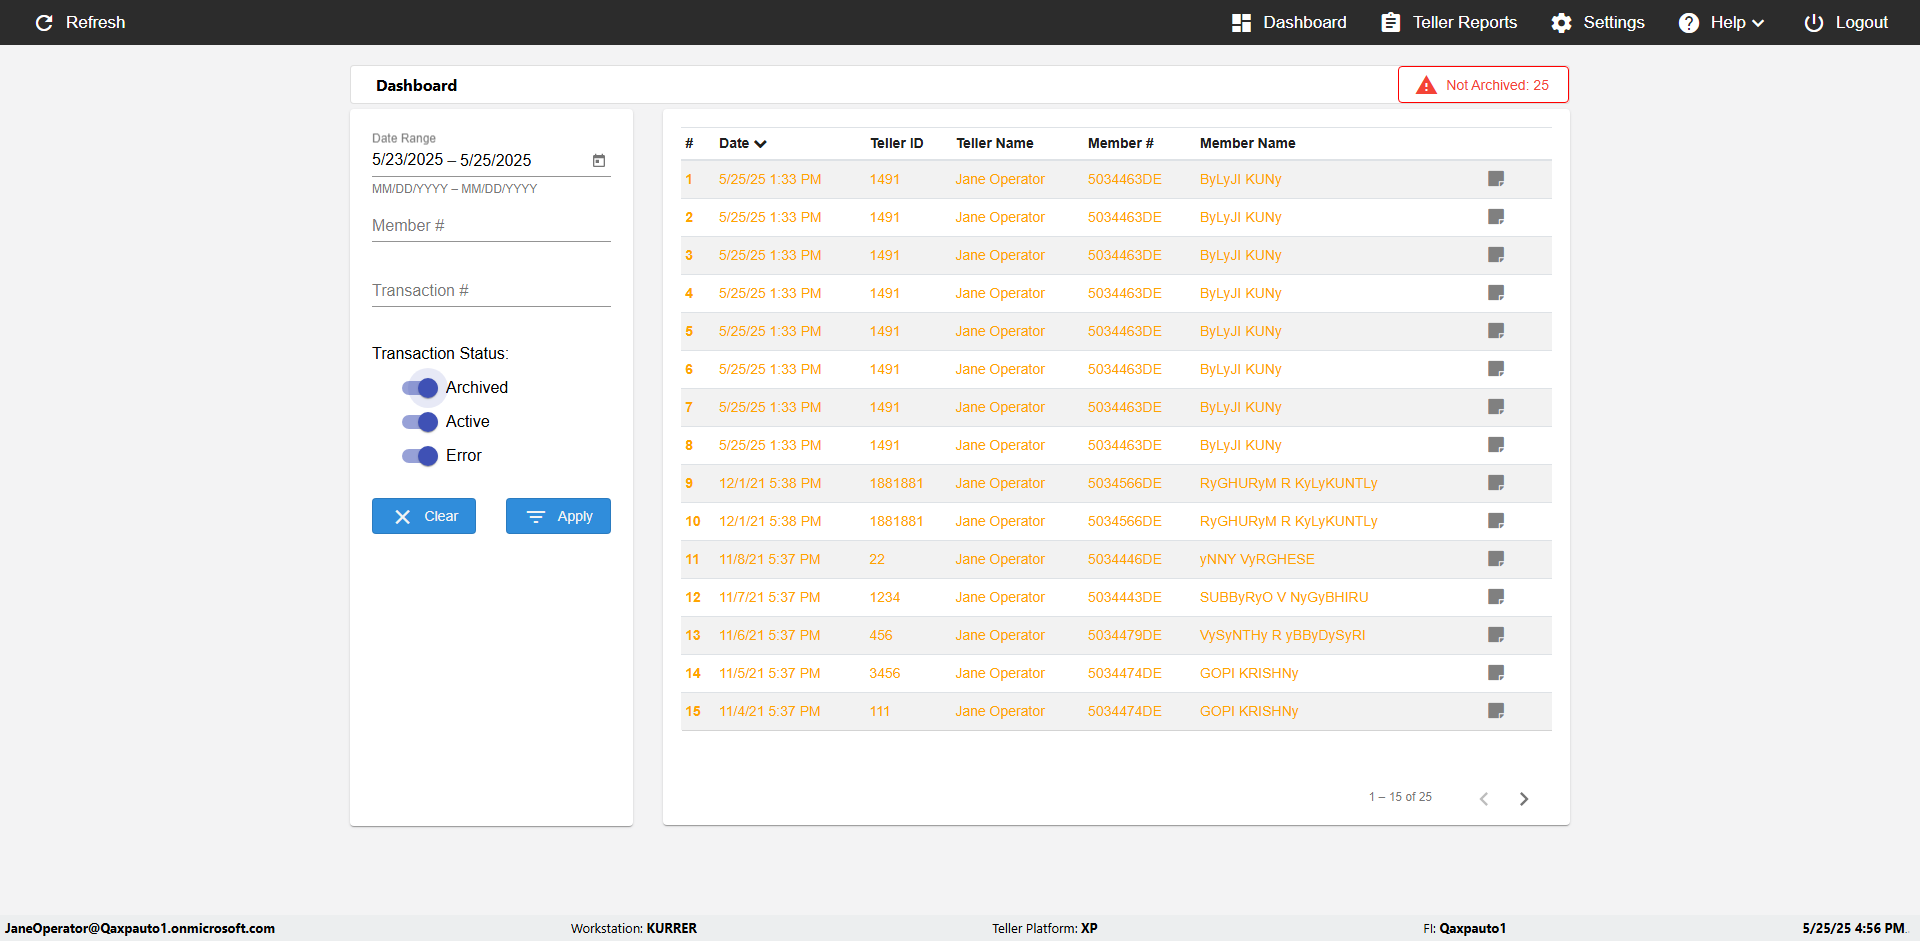Screen dimensions: 1920x941
Task: Open note icon for VySyNTHy R yBByDySyRI row
Action: point(1496,635)
